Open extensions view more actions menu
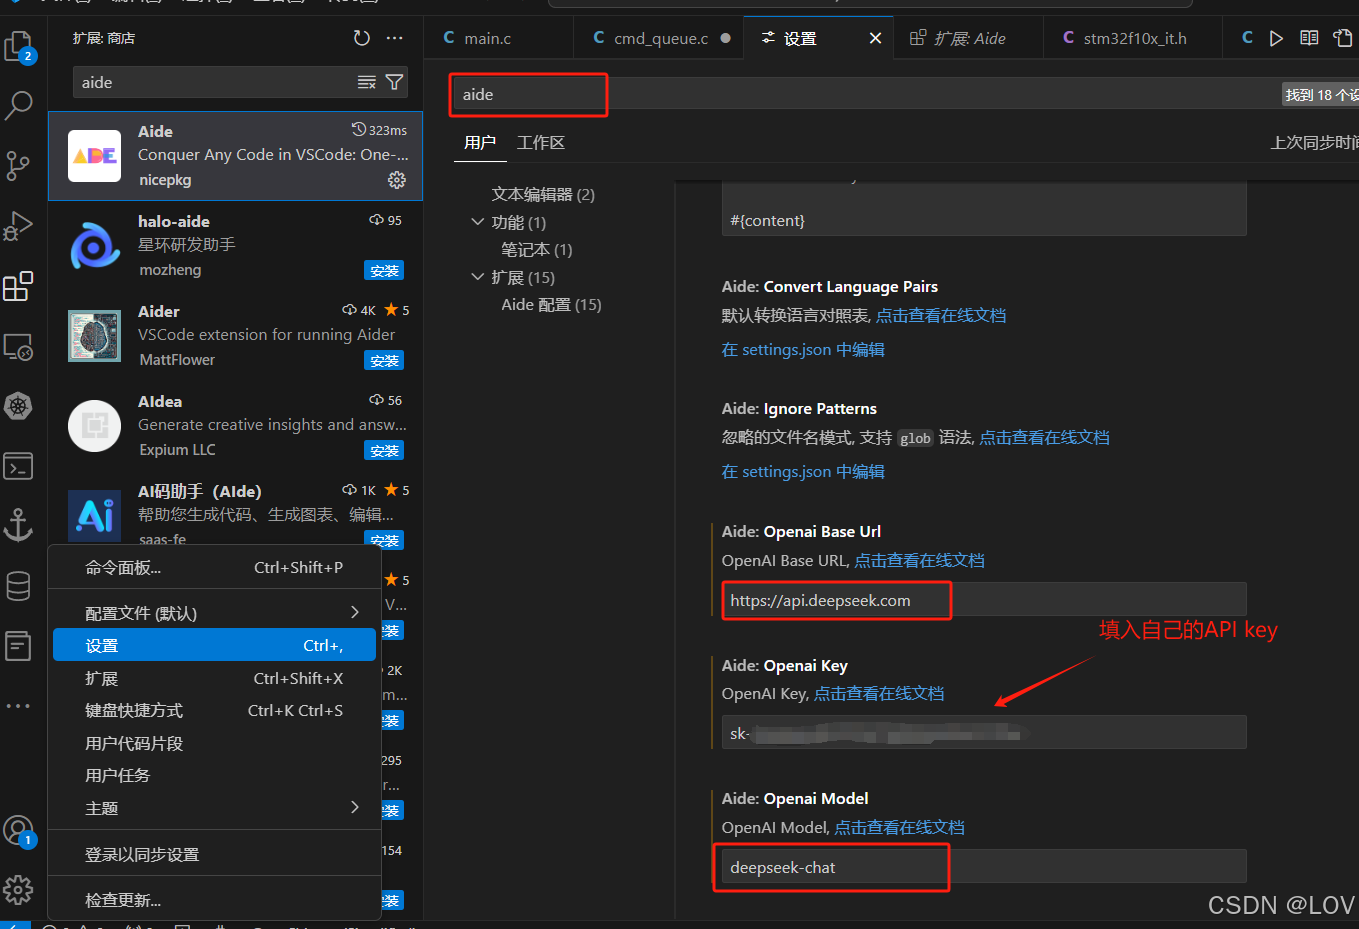 point(395,38)
